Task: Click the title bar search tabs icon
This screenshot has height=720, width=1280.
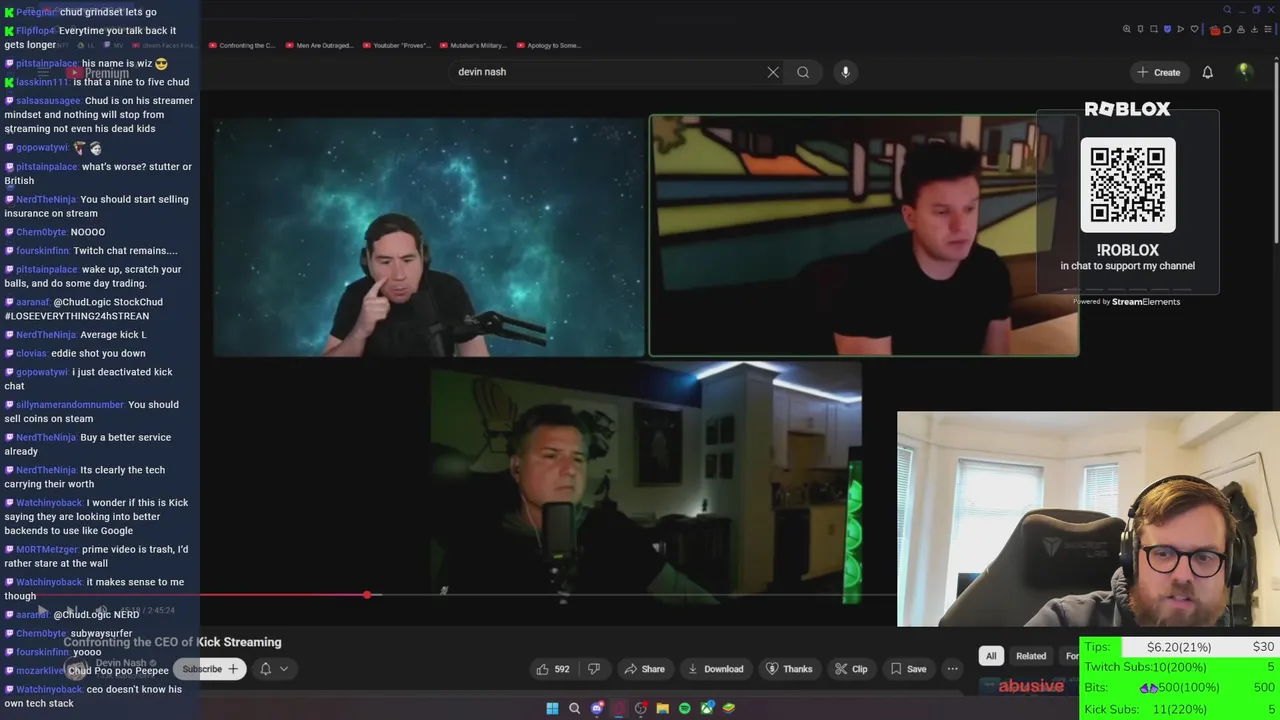Action: tap(1227, 10)
